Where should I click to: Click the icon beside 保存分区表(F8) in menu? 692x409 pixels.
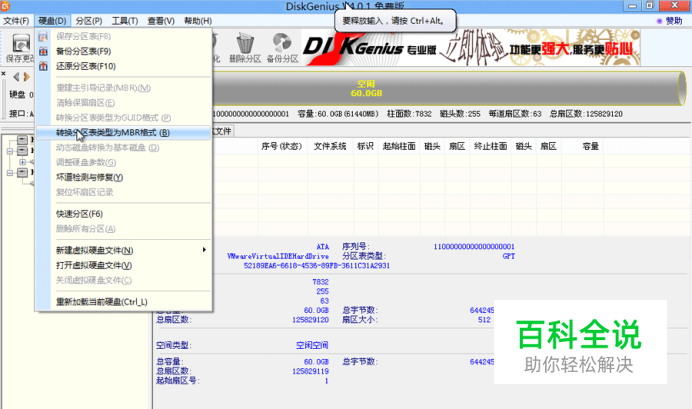(x=43, y=37)
